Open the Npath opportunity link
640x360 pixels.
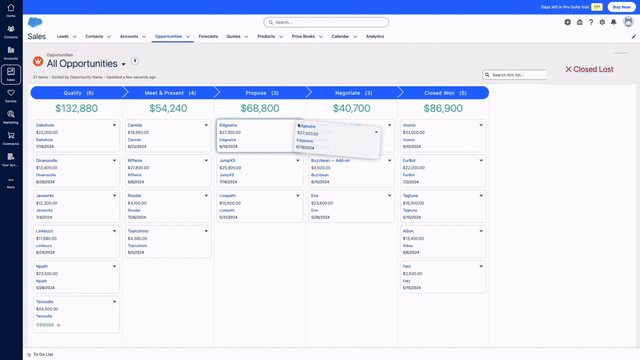42,266
